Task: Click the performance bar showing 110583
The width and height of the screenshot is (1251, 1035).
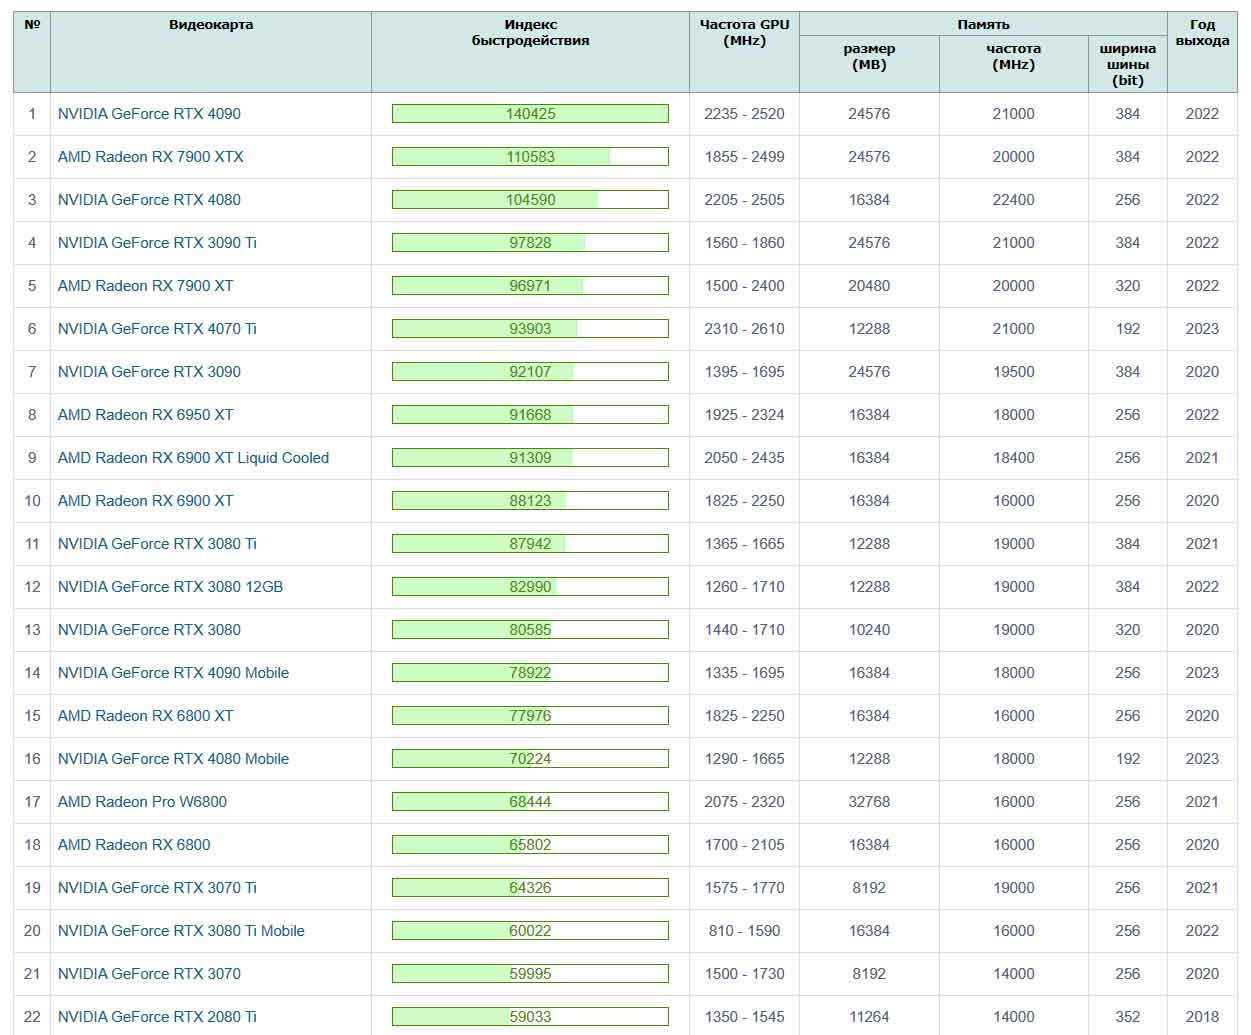Action: [530, 157]
